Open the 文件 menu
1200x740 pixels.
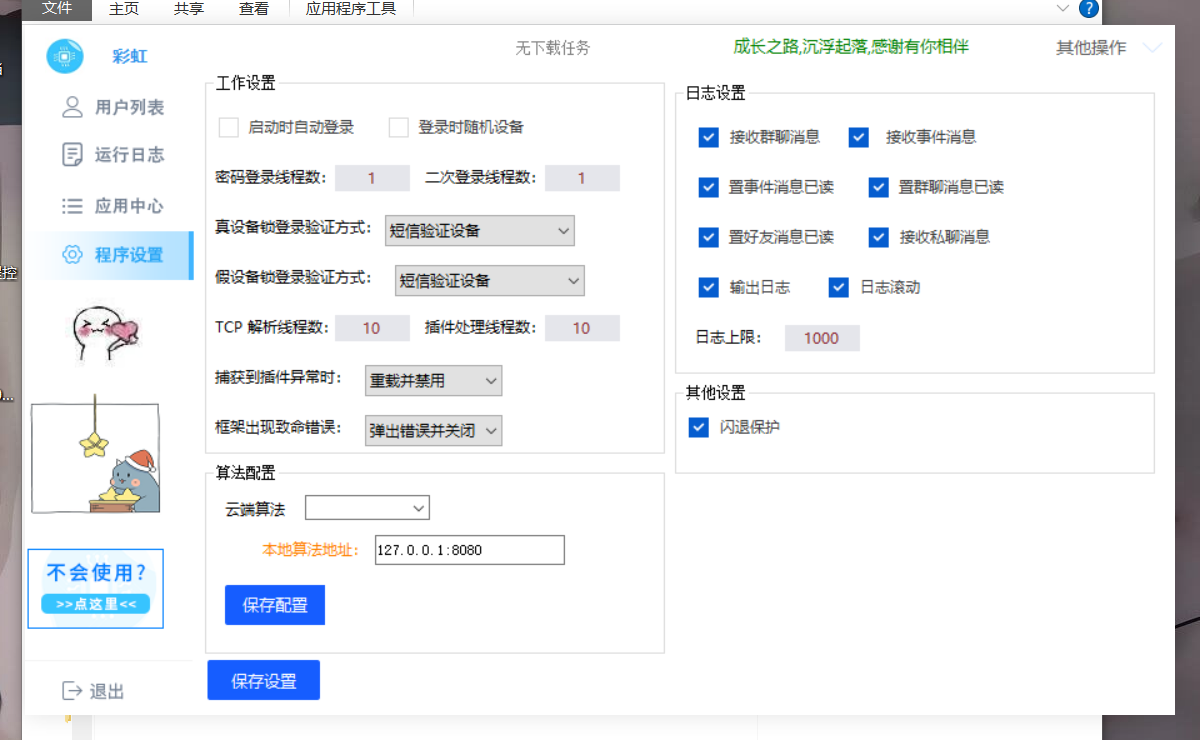[x=56, y=8]
